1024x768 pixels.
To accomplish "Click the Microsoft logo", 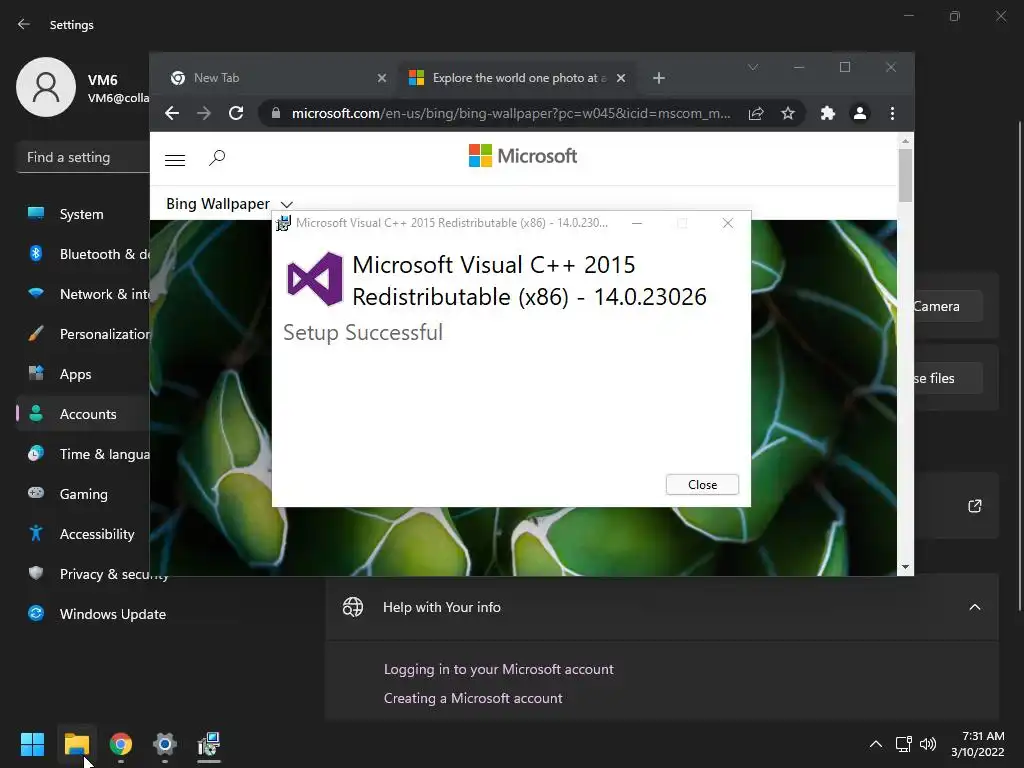I will 522,155.
